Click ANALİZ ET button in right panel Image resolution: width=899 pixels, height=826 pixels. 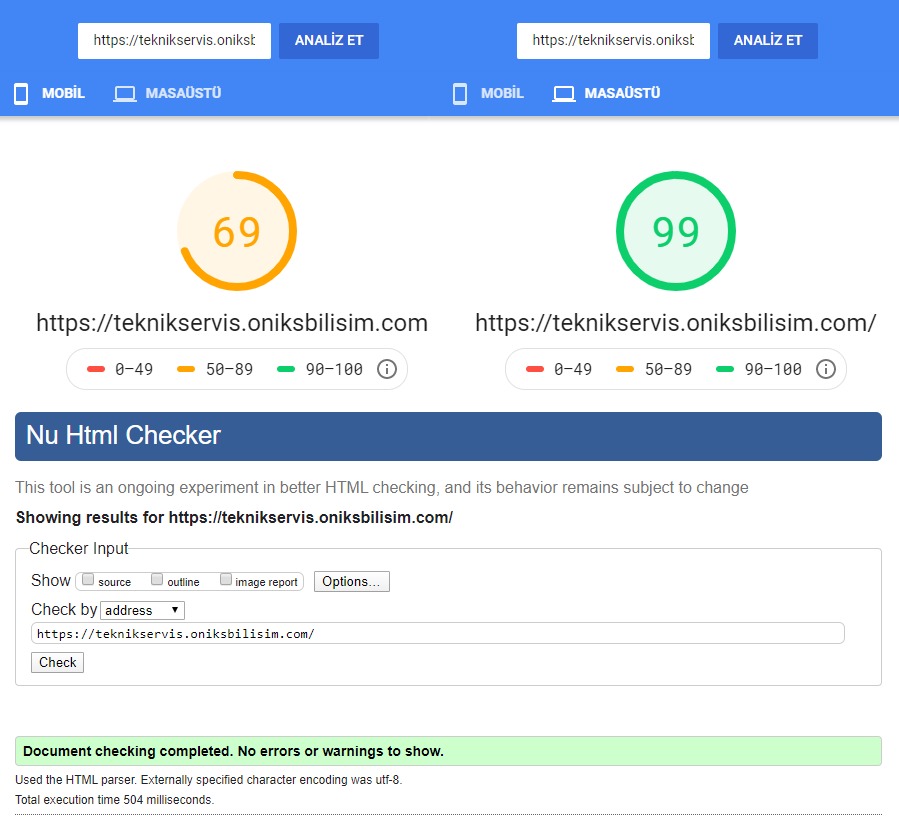[768, 41]
